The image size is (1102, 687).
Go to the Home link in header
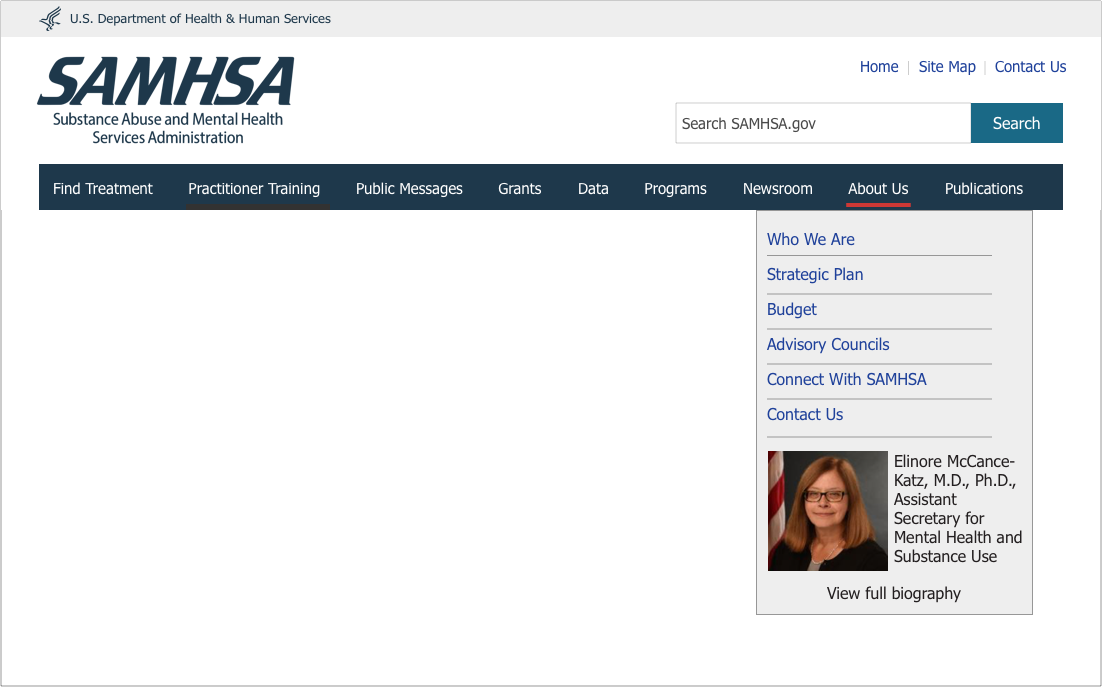pyautogui.click(x=879, y=67)
